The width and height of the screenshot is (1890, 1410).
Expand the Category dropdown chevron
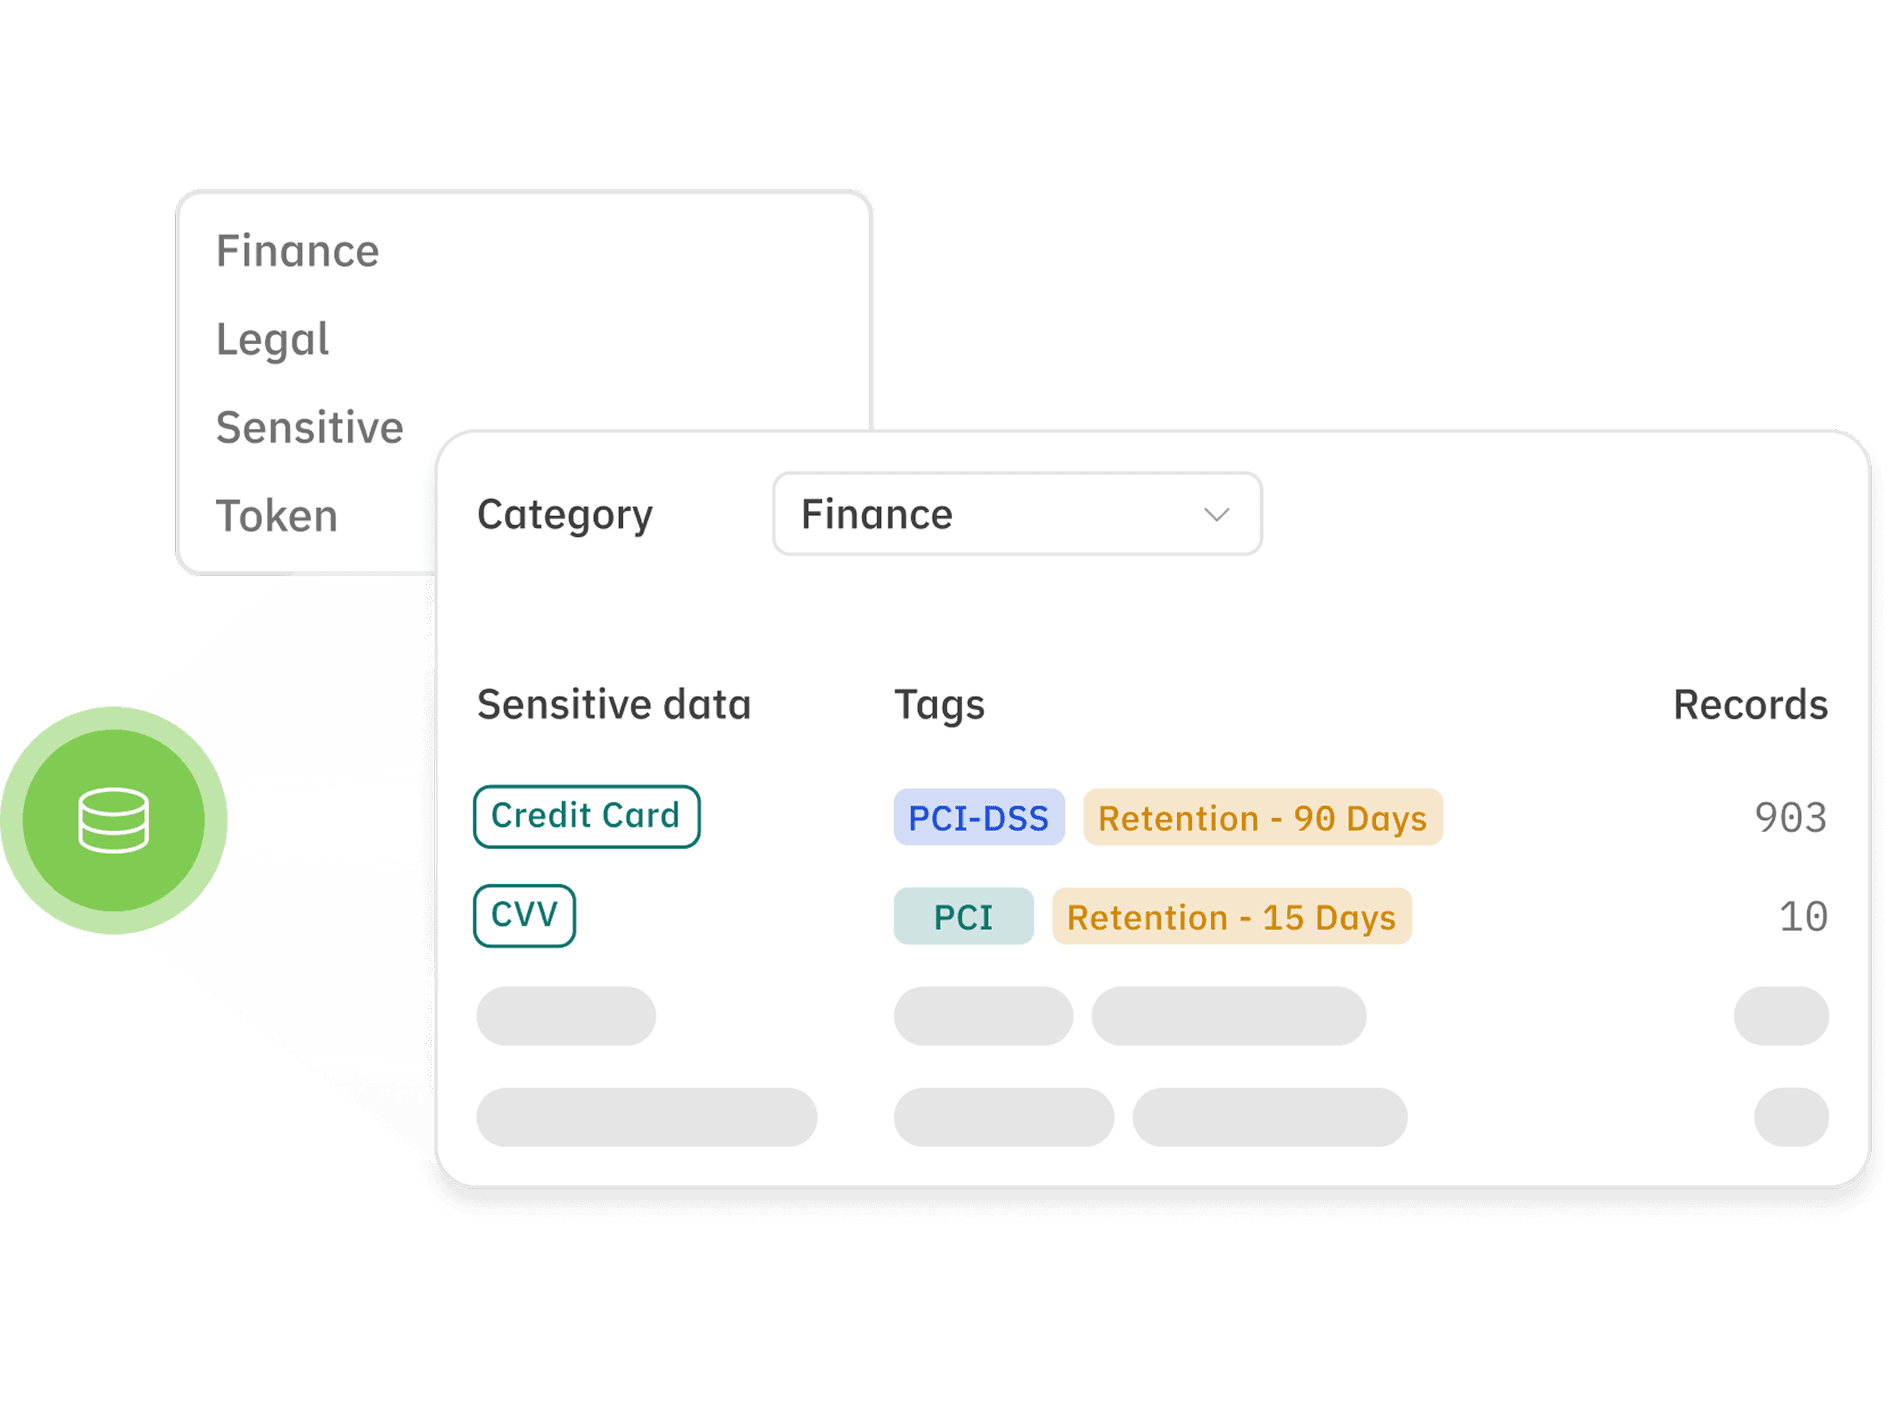pyautogui.click(x=1216, y=515)
